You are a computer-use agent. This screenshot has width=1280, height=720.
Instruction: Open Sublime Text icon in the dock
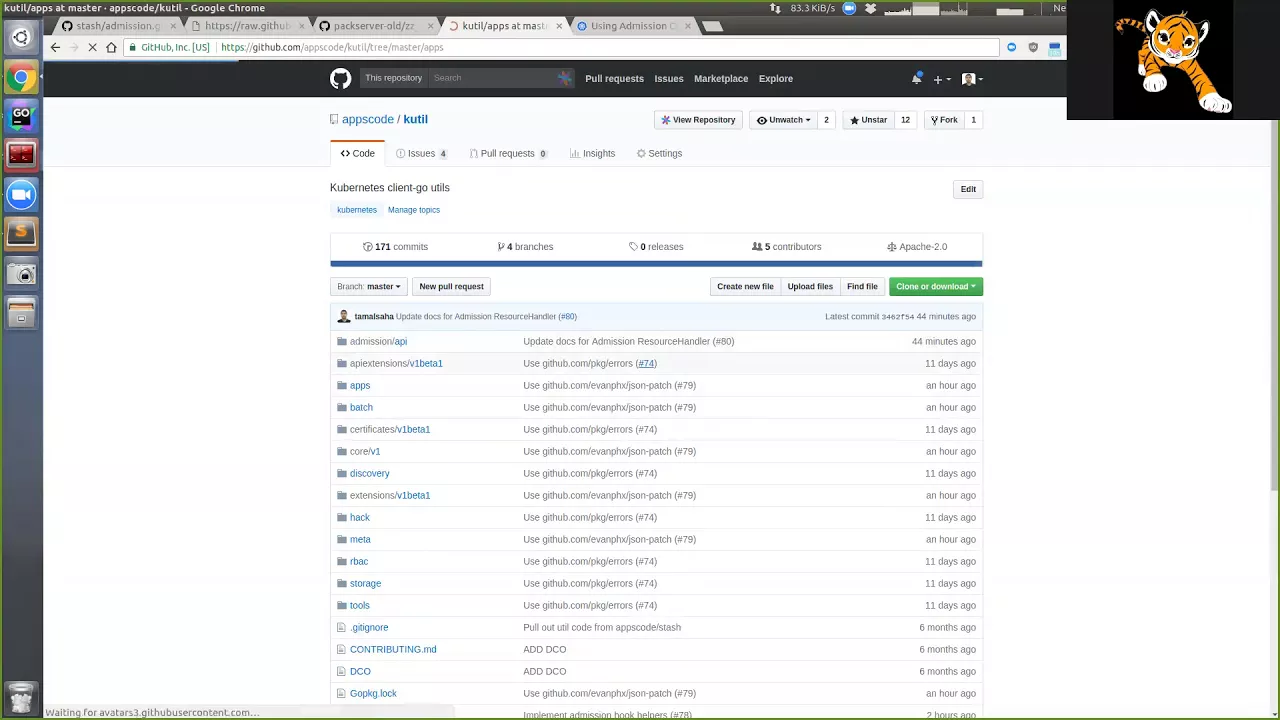pos(21,233)
